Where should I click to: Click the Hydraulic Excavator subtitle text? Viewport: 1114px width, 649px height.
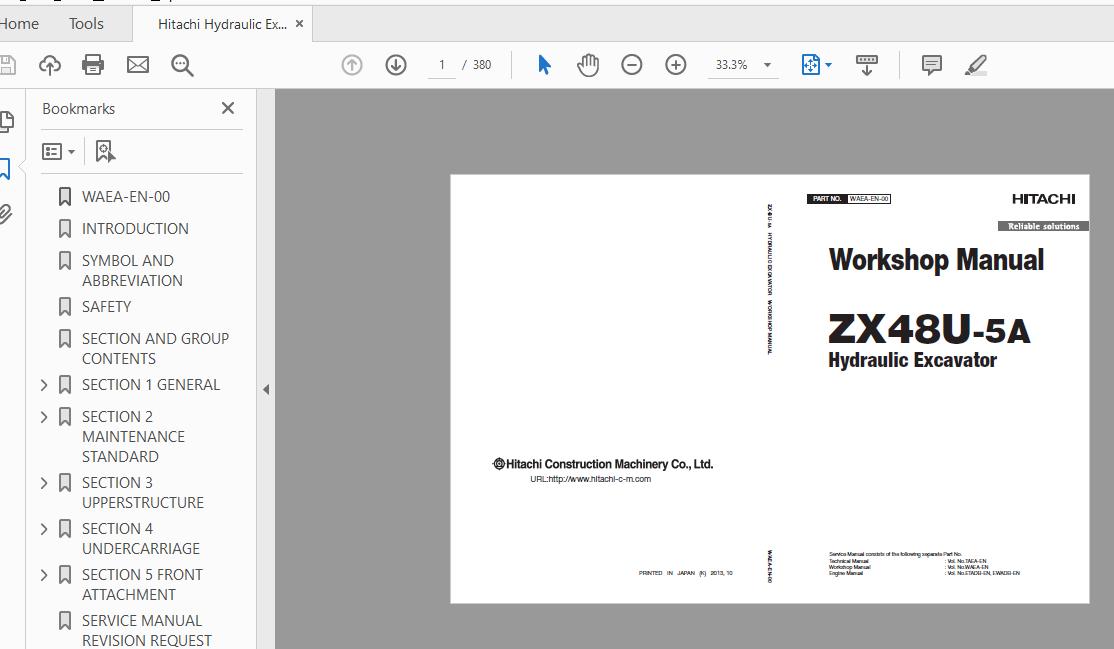tap(912, 360)
